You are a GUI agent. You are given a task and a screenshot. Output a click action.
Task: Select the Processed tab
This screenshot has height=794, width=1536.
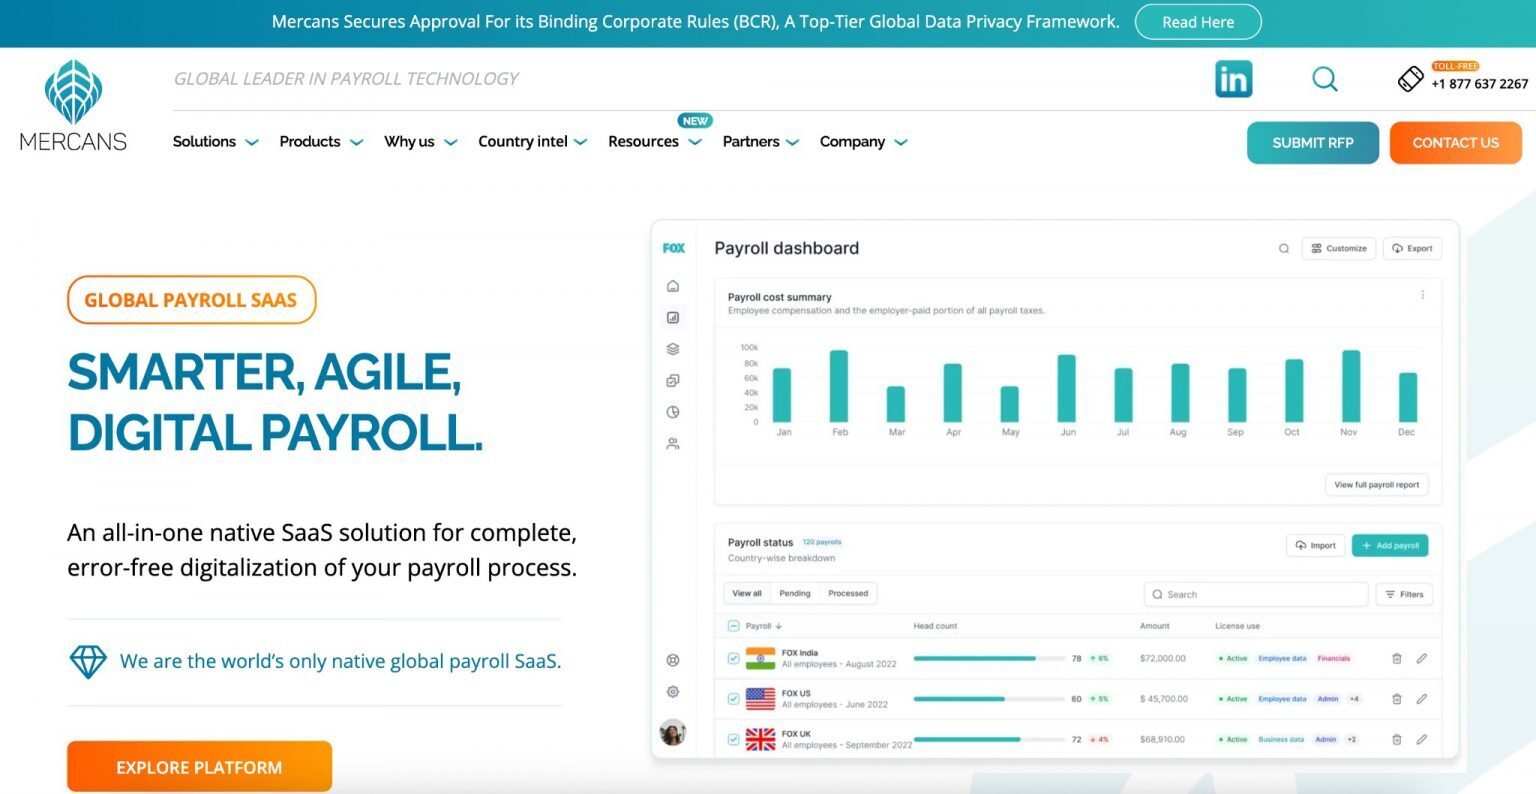[x=848, y=593]
